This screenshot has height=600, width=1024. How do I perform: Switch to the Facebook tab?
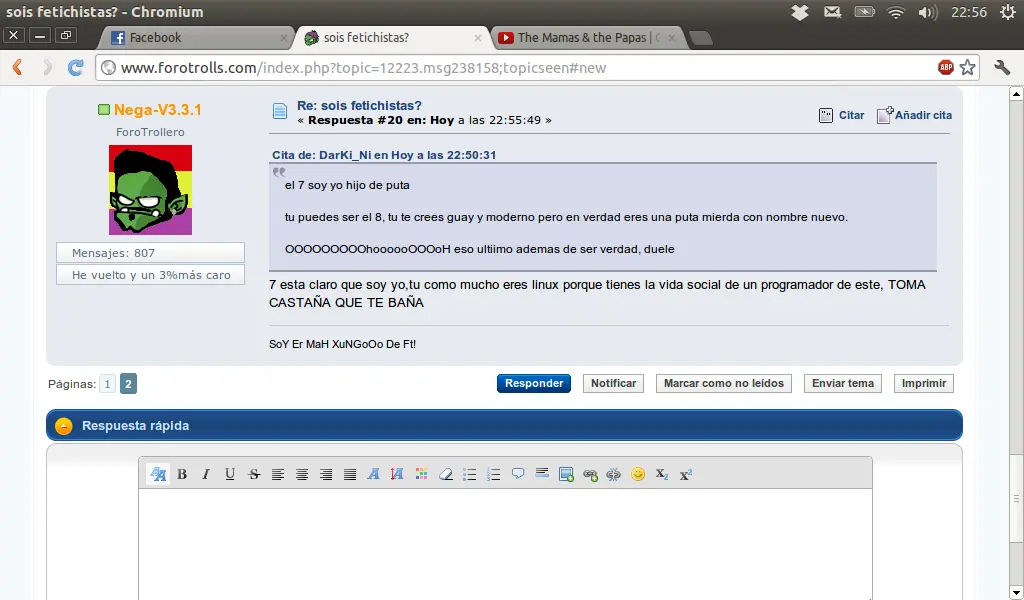(196, 38)
